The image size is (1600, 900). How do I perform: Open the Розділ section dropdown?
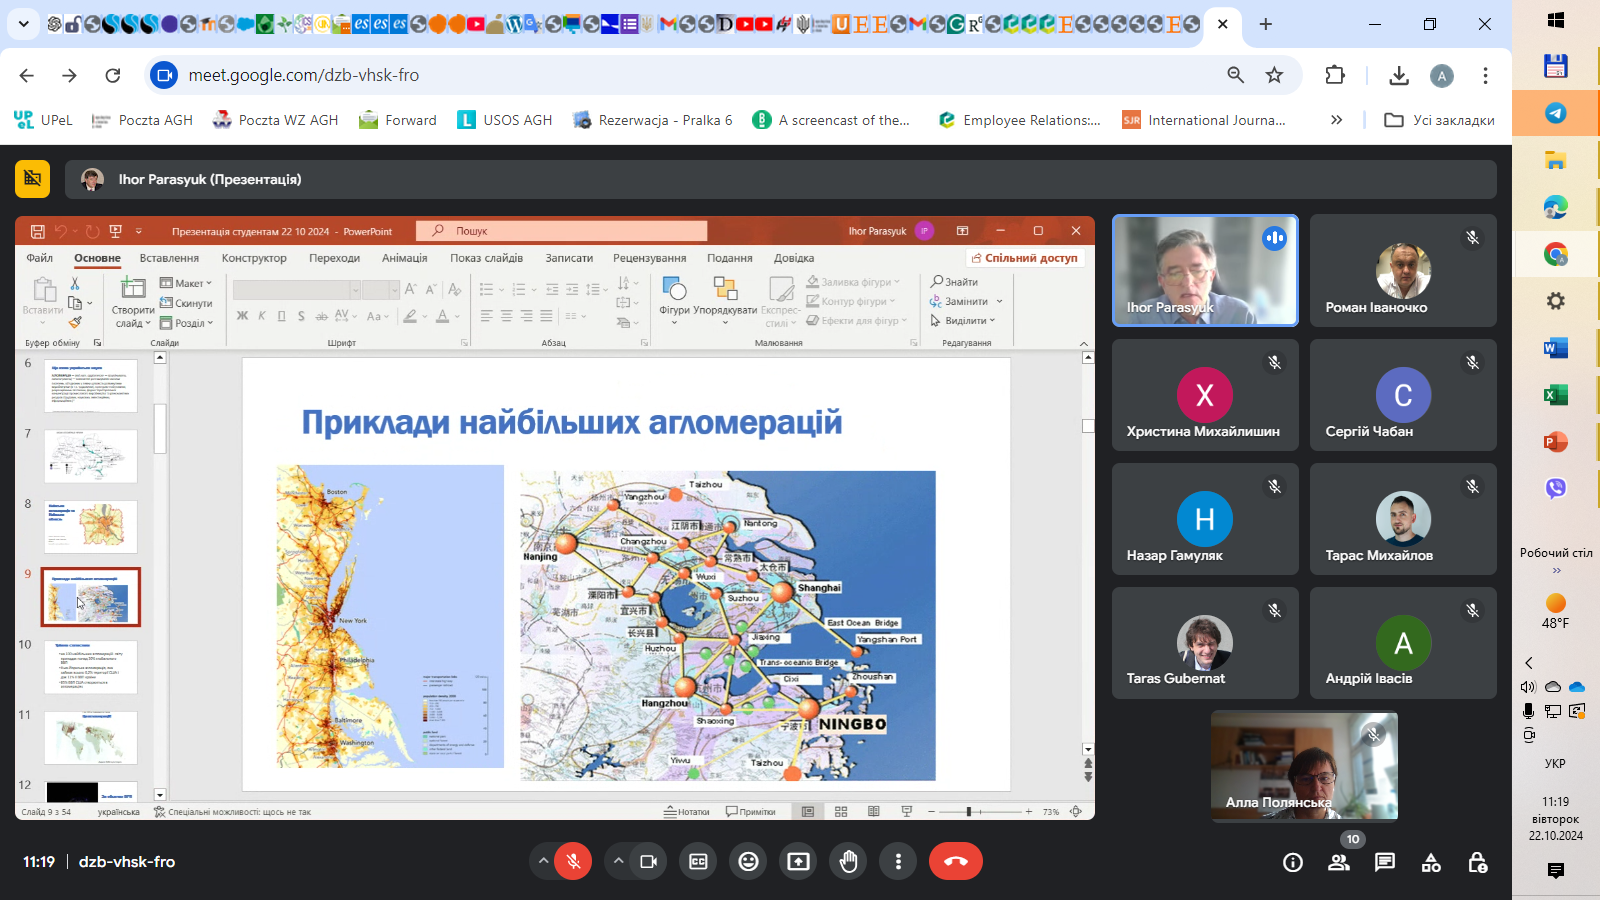(x=186, y=323)
